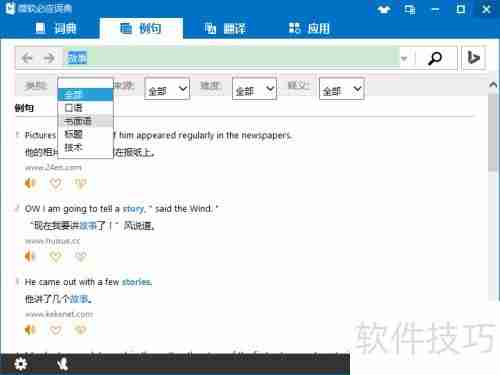Switch to mini window mode icon
This screenshot has height=375, width=500.
pos(410,9)
